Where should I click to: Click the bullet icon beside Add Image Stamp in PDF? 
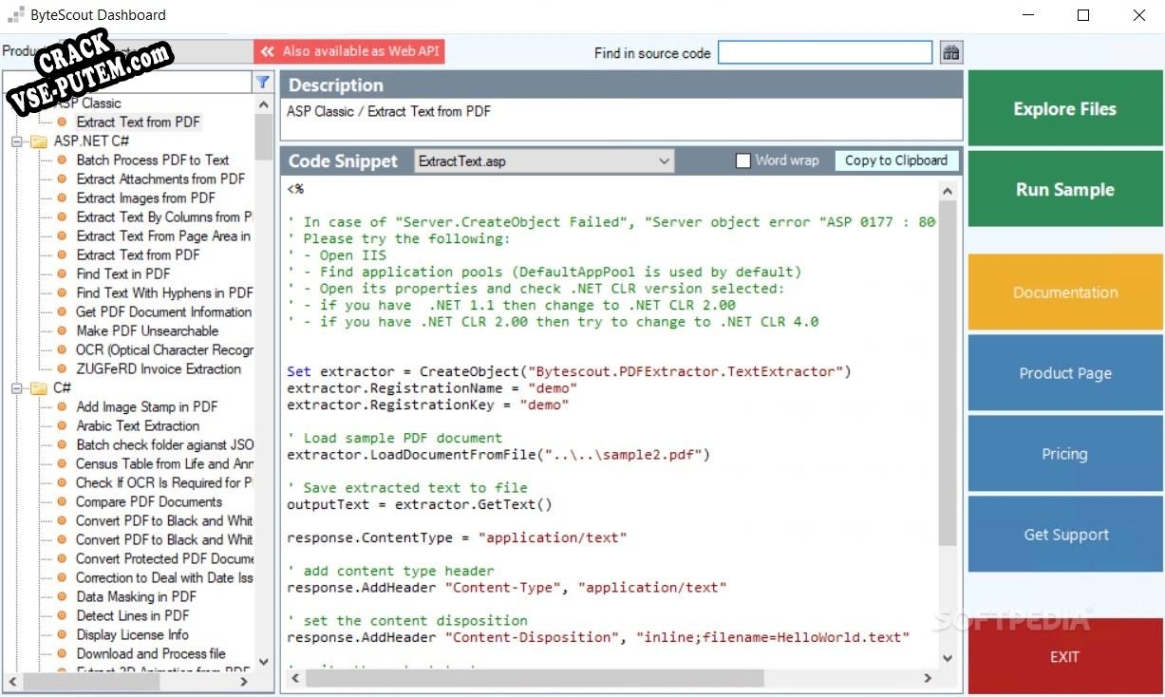62,406
